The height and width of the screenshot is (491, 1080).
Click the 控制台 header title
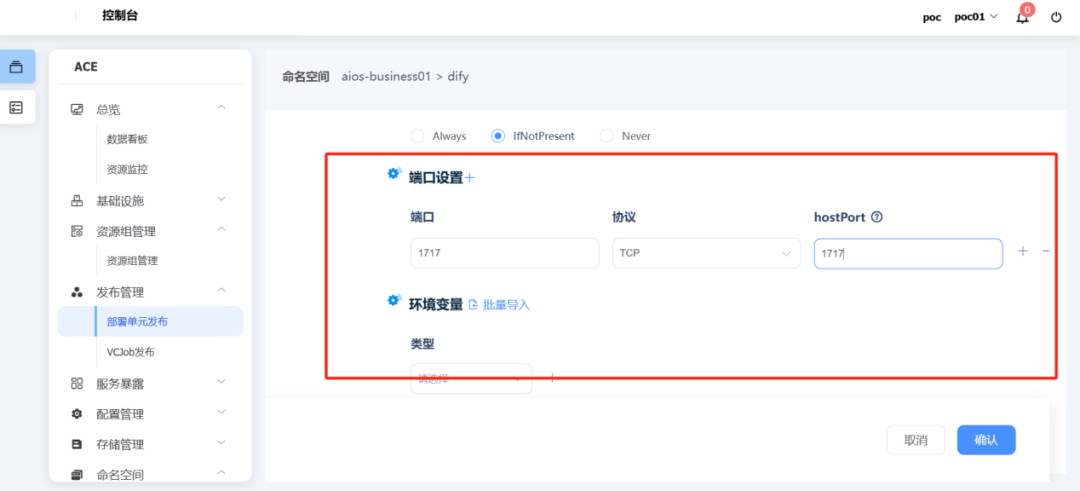click(120, 16)
